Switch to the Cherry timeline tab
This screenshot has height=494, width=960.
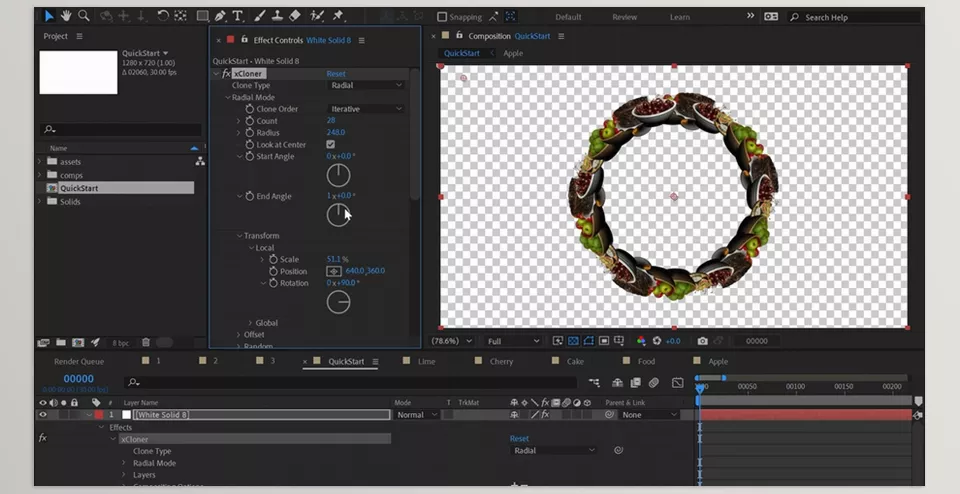pyautogui.click(x=501, y=361)
